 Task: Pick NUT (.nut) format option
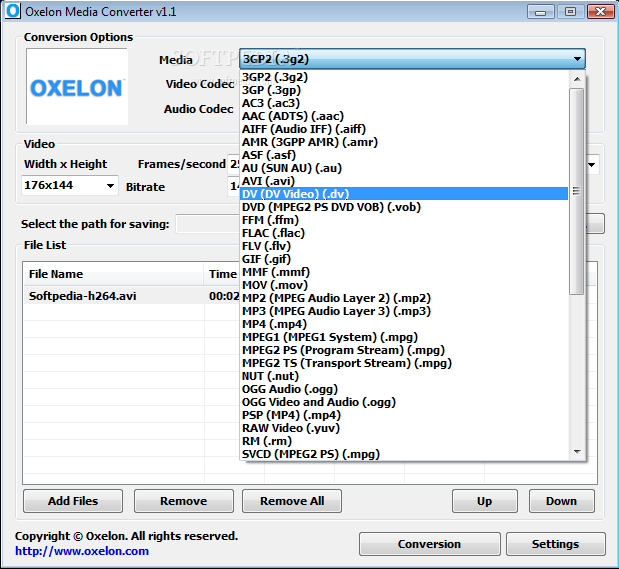[404, 376]
